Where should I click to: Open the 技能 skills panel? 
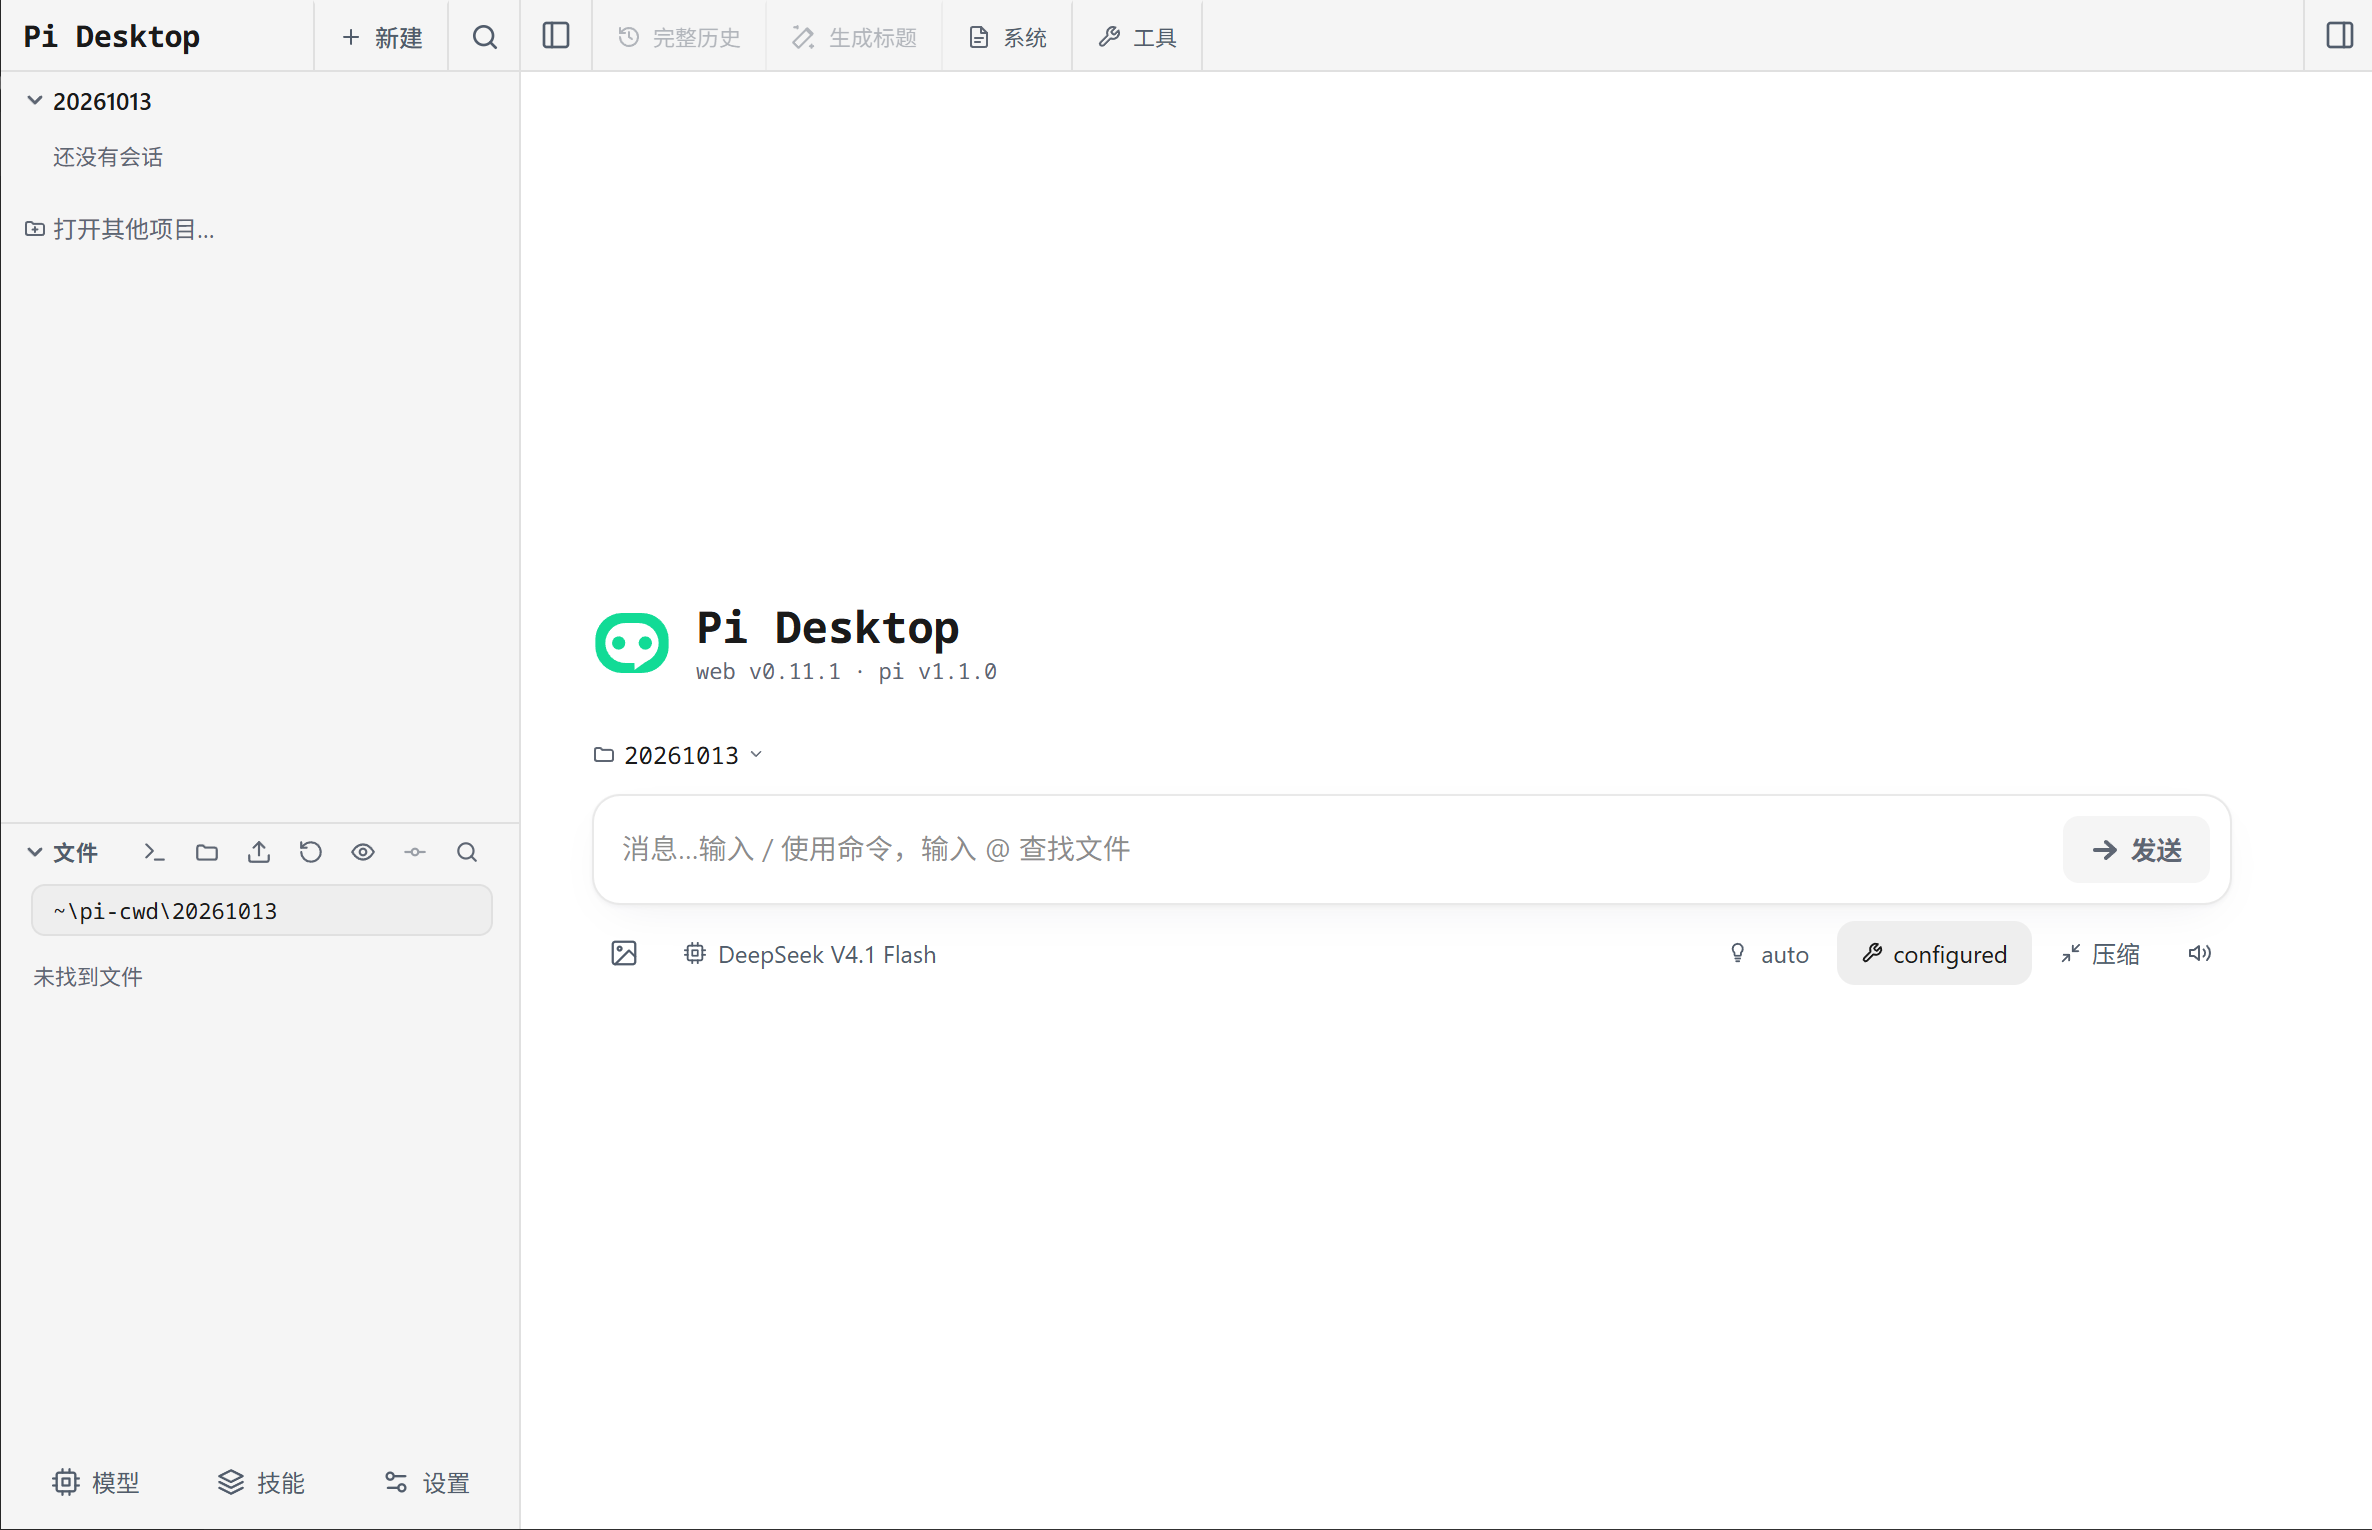pos(261,1482)
